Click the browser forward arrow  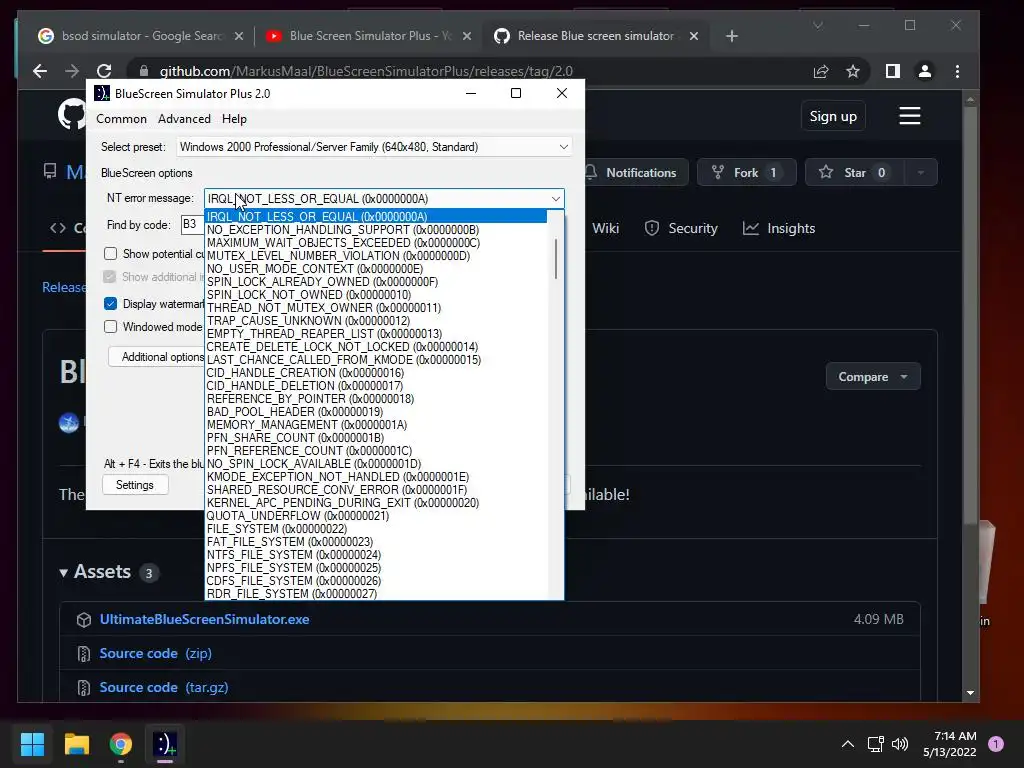pos(72,71)
